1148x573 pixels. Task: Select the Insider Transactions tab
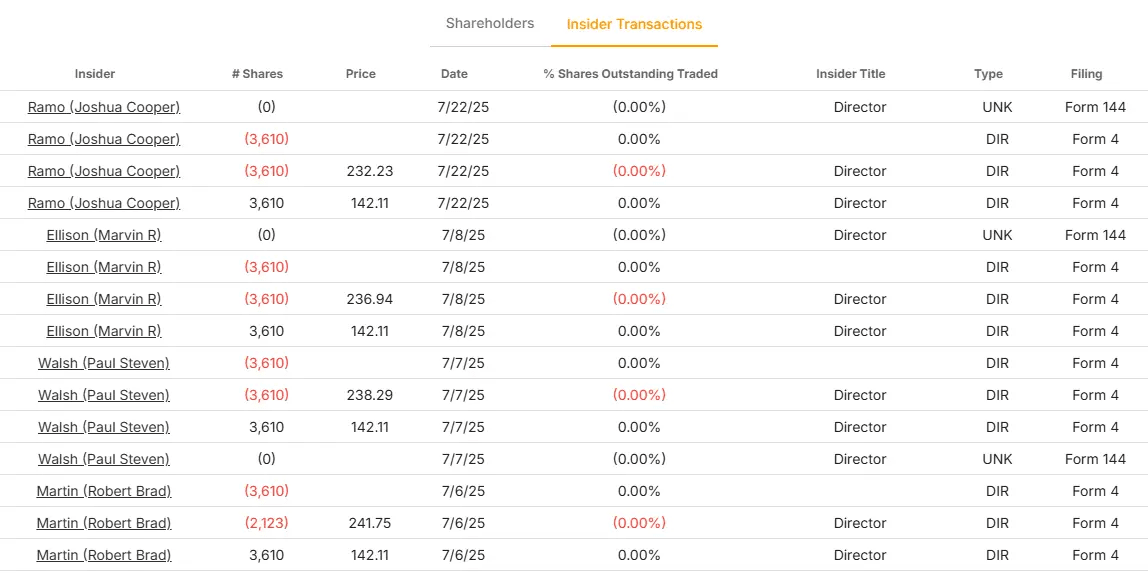point(634,24)
